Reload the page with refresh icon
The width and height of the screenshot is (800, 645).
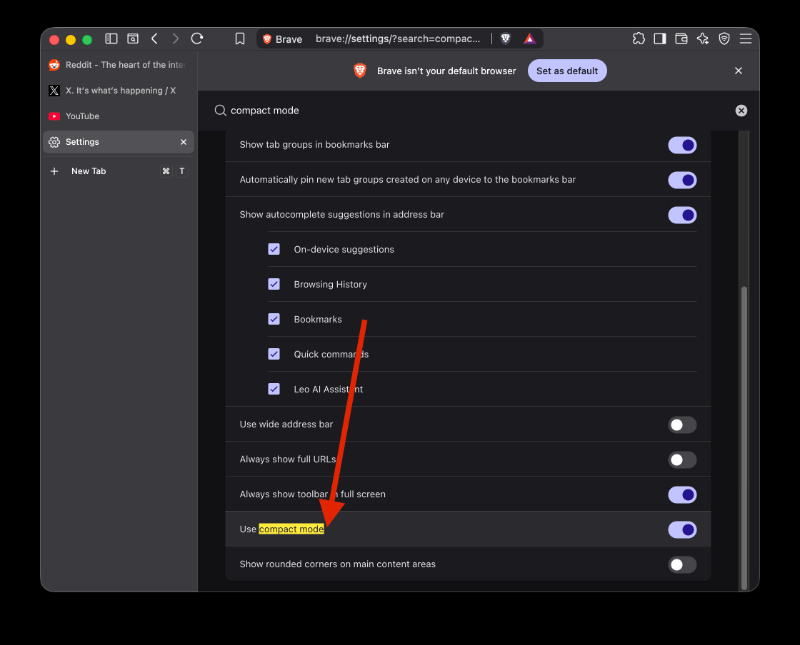[x=197, y=39]
